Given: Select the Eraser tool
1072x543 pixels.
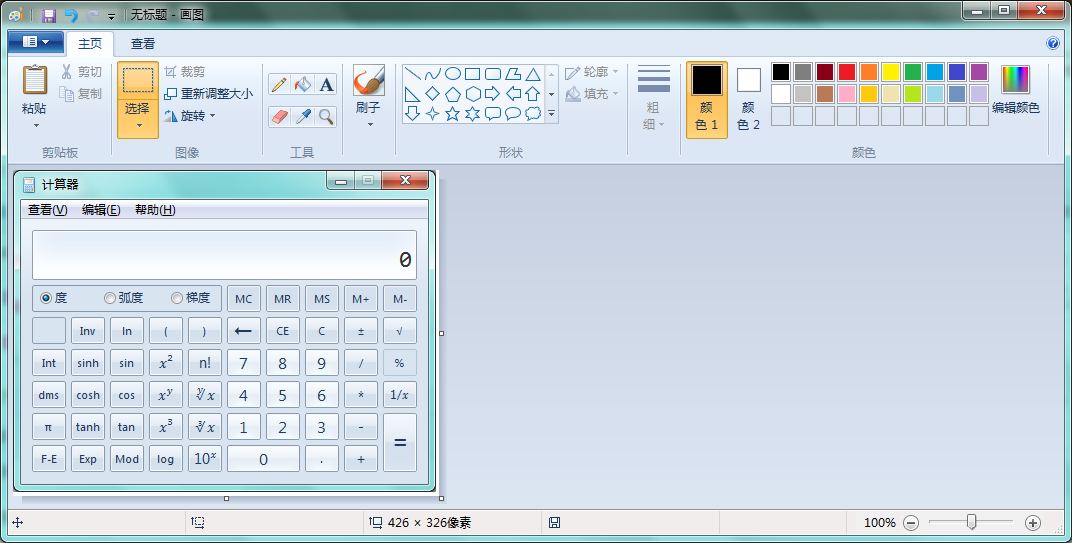Looking at the screenshot, I should click(x=279, y=117).
